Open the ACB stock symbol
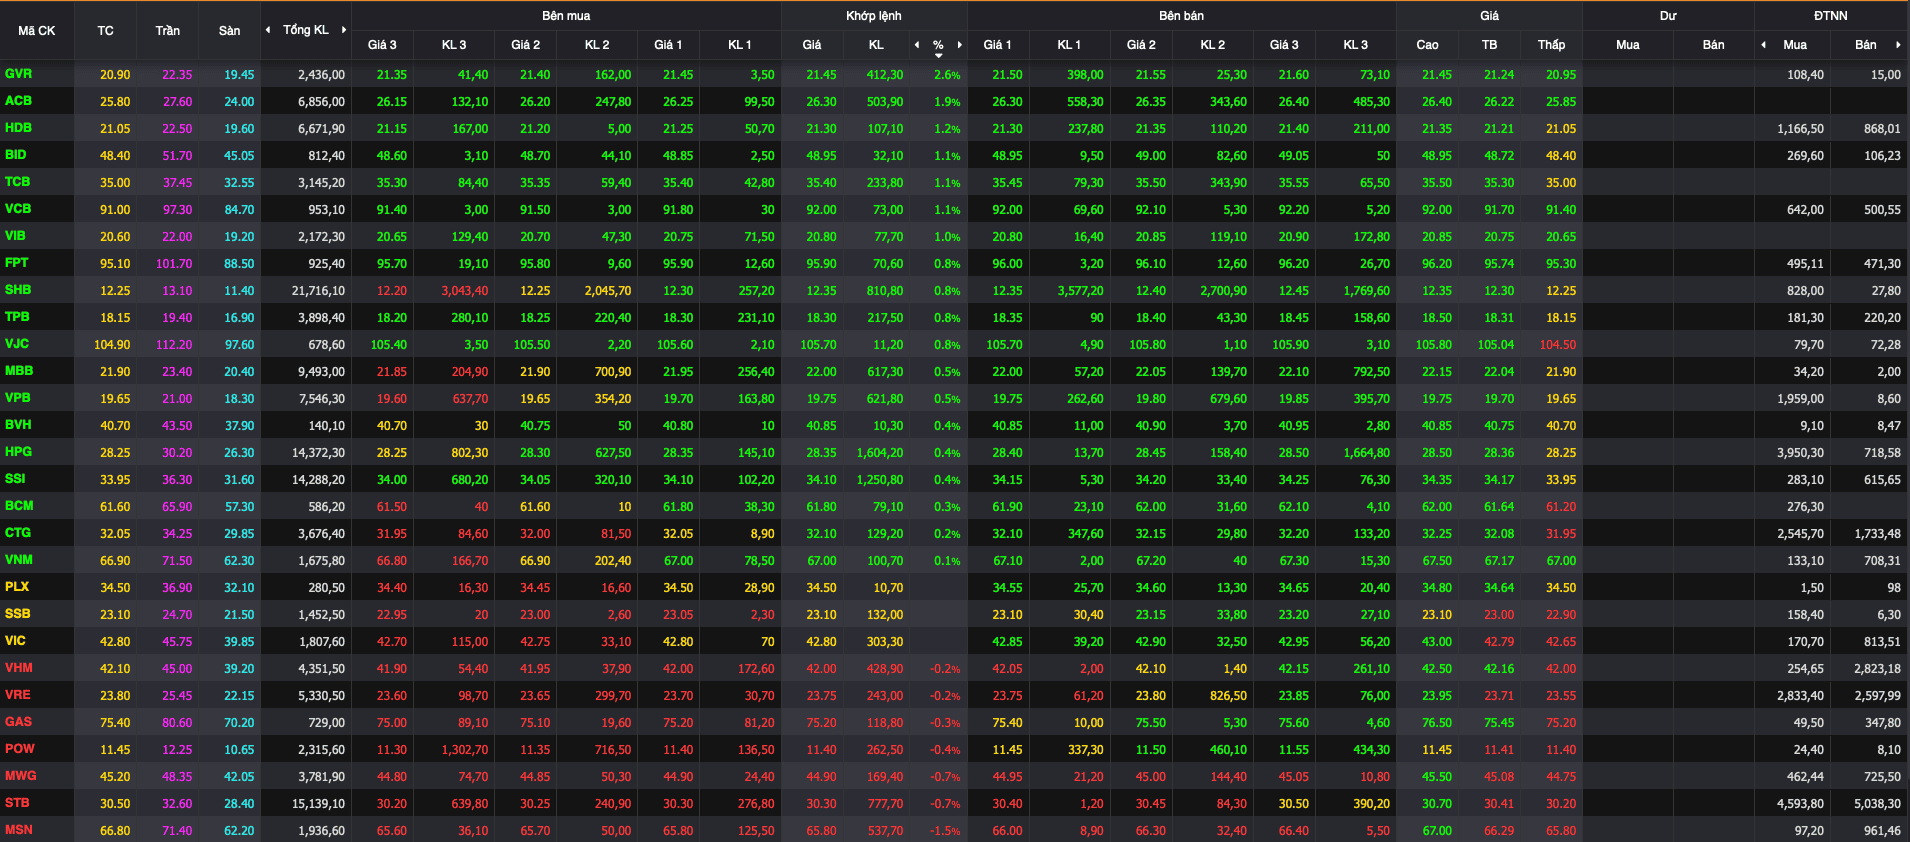 pyautogui.click(x=18, y=101)
